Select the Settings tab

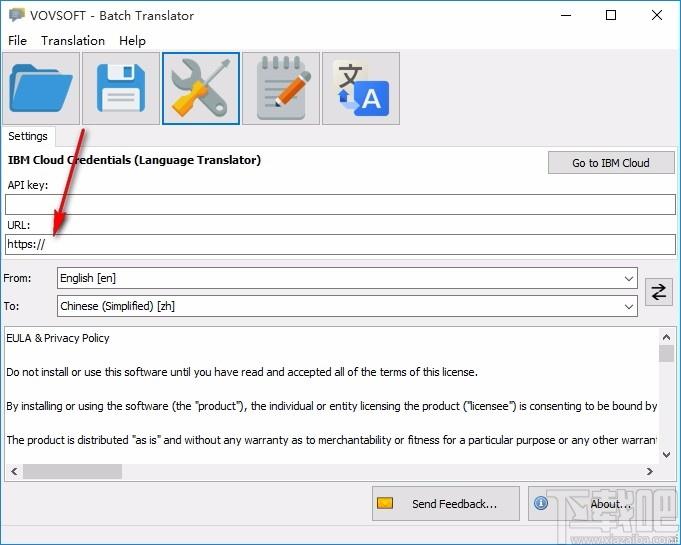click(28, 136)
